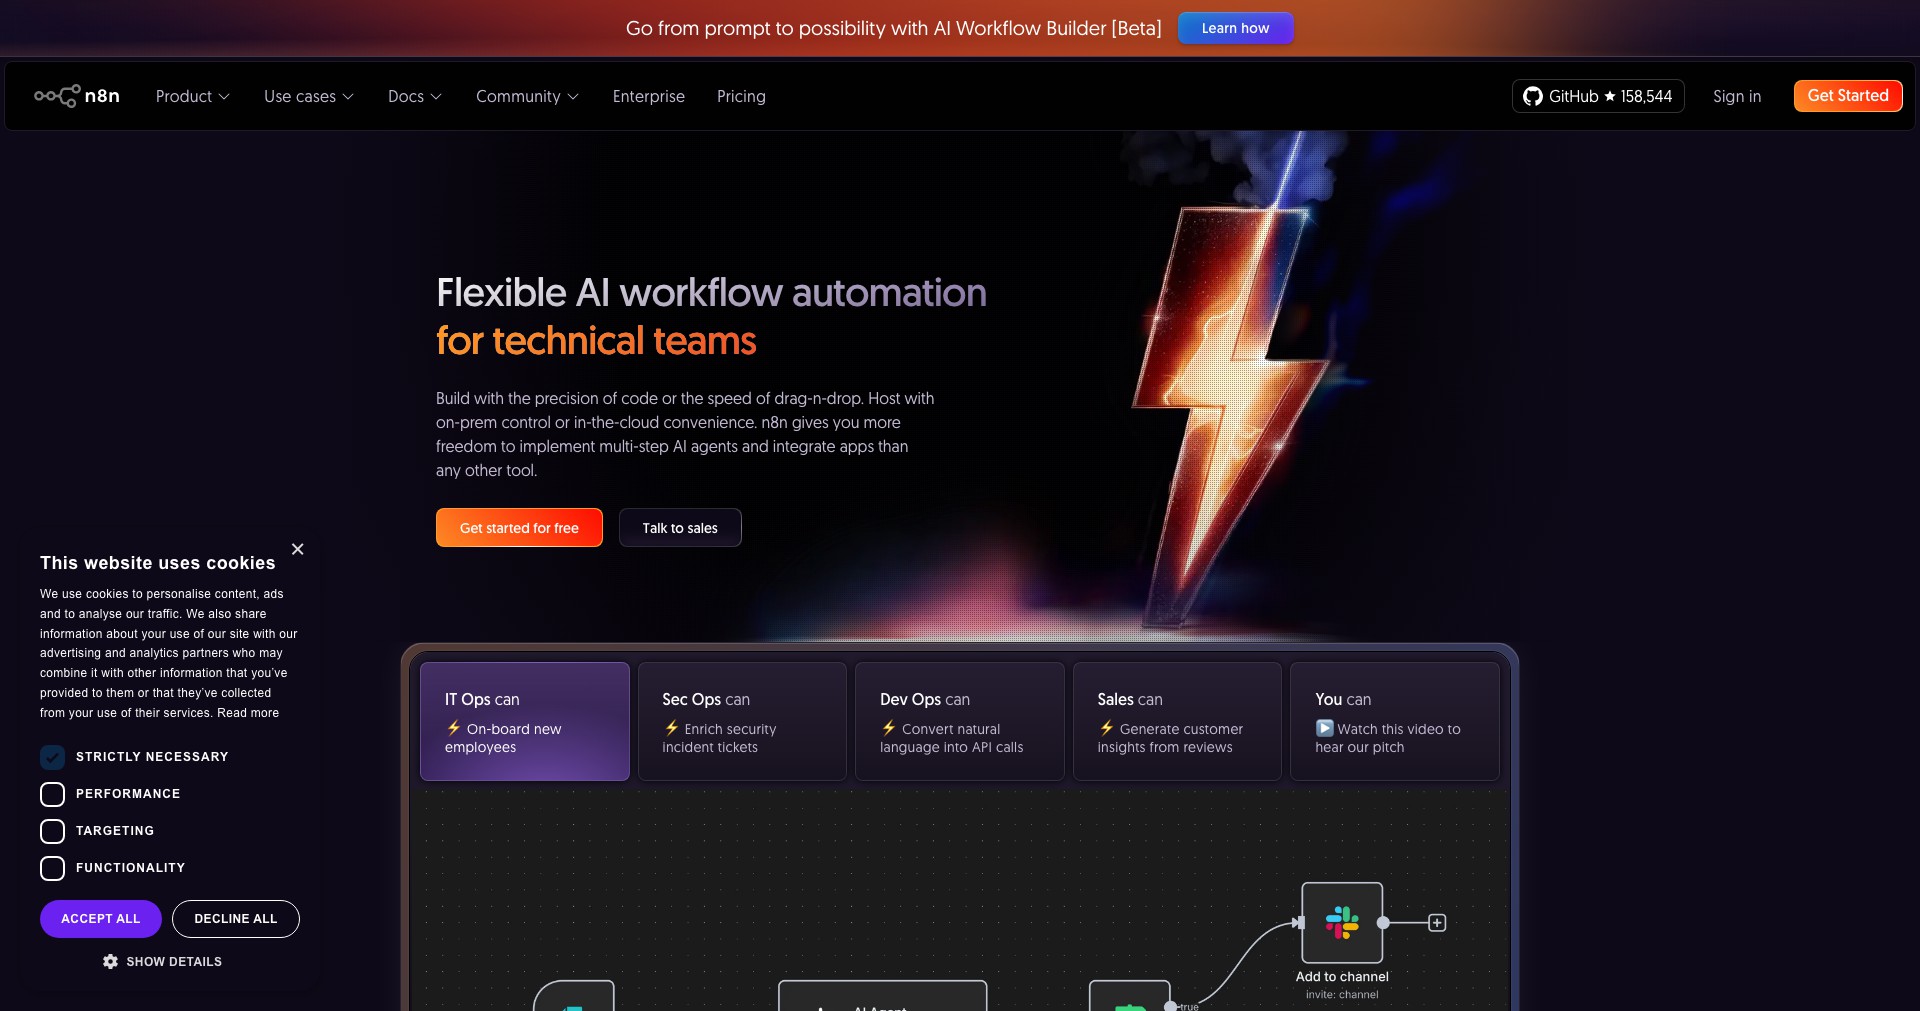The width and height of the screenshot is (1920, 1011).
Task: Click the lightning icon in Sales card
Action: click(1107, 728)
